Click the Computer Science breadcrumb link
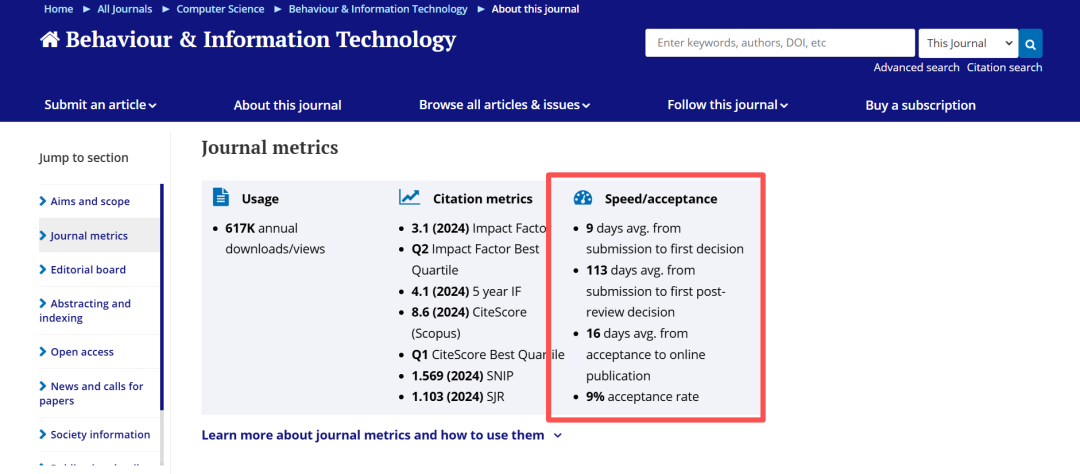Viewport: 1080px width, 474px height. click(220, 9)
